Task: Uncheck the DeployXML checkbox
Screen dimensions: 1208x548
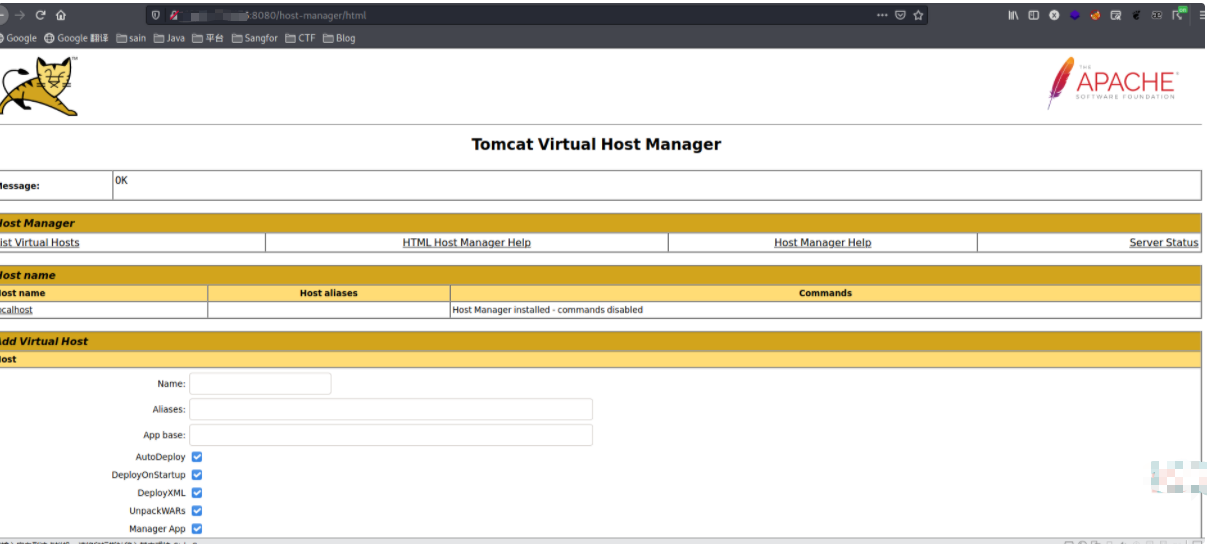Action: click(x=197, y=493)
